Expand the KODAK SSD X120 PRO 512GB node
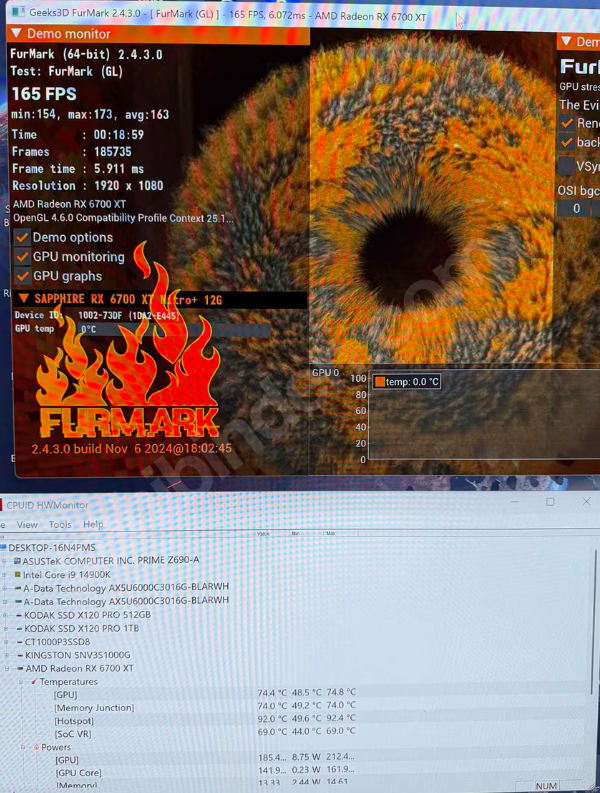 6,615
